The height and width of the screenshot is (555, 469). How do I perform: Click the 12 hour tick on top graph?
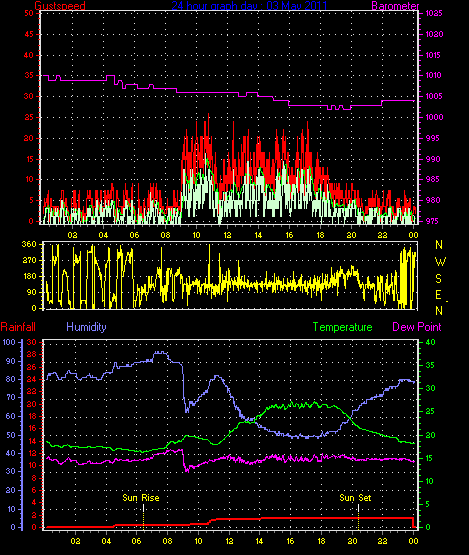(227, 235)
